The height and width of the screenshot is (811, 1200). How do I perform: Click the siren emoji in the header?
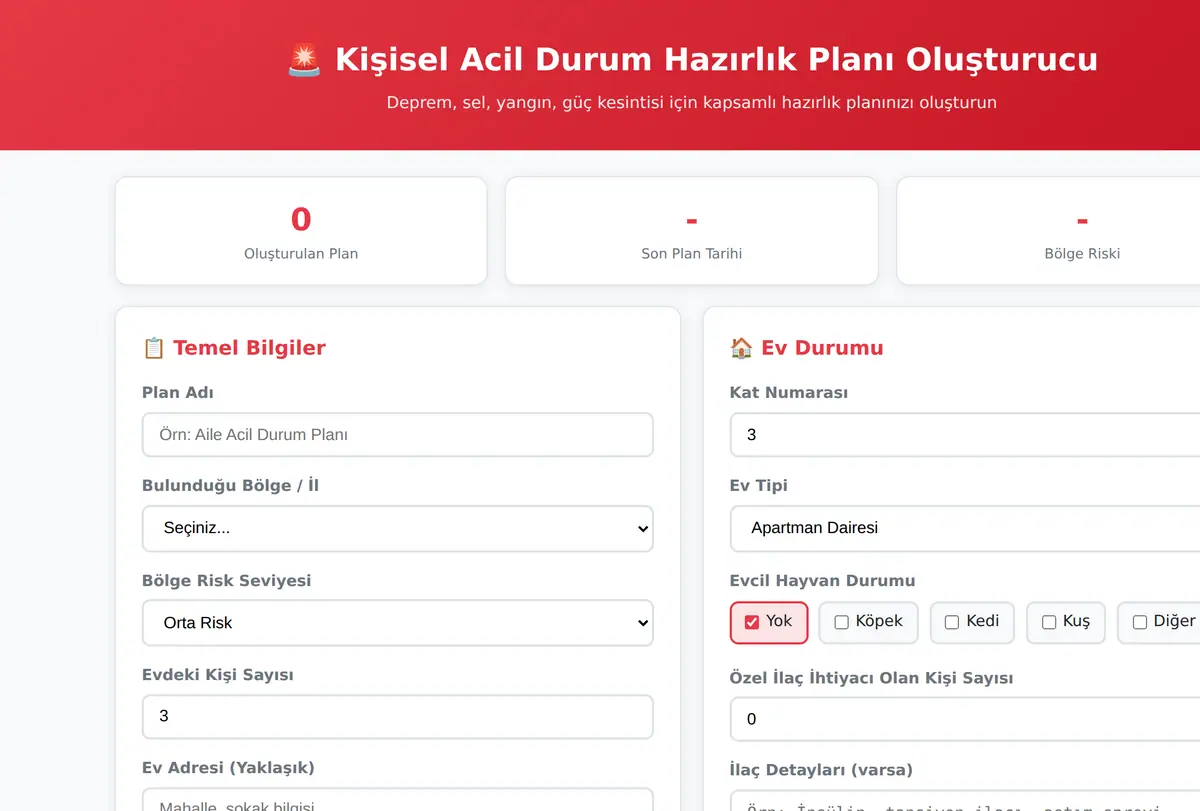click(304, 59)
